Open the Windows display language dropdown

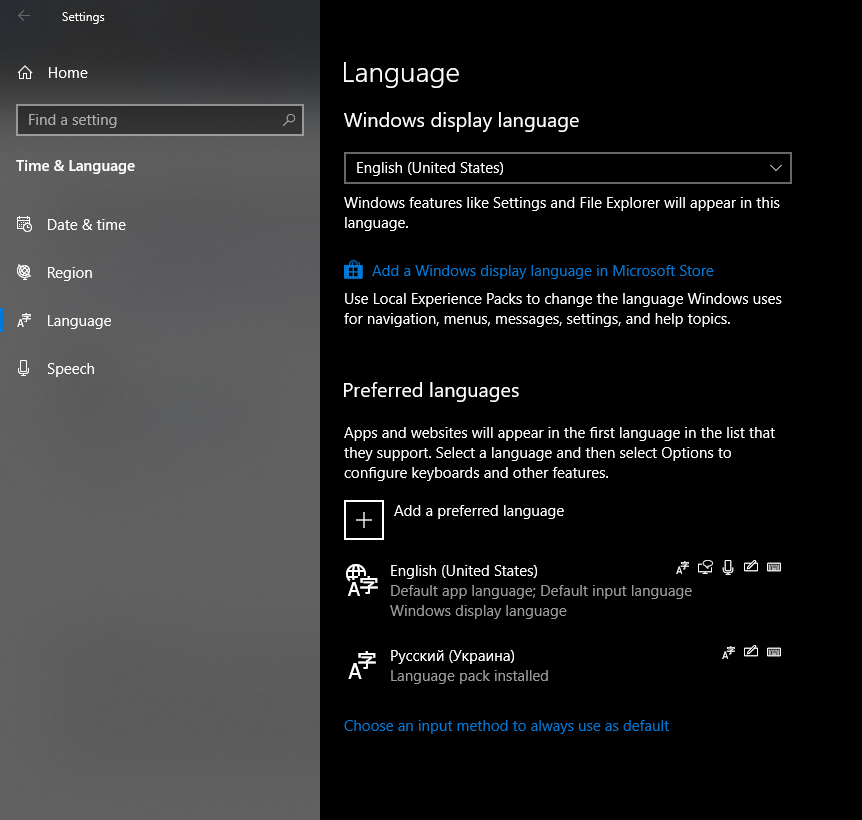(x=567, y=168)
